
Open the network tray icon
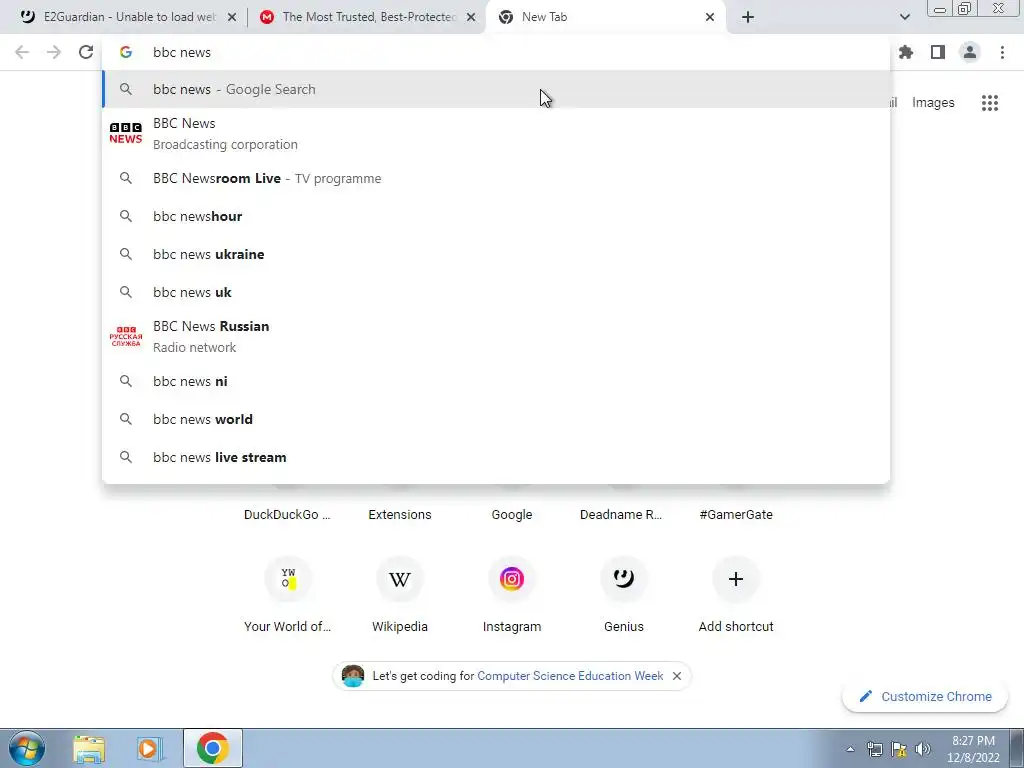(x=874, y=749)
